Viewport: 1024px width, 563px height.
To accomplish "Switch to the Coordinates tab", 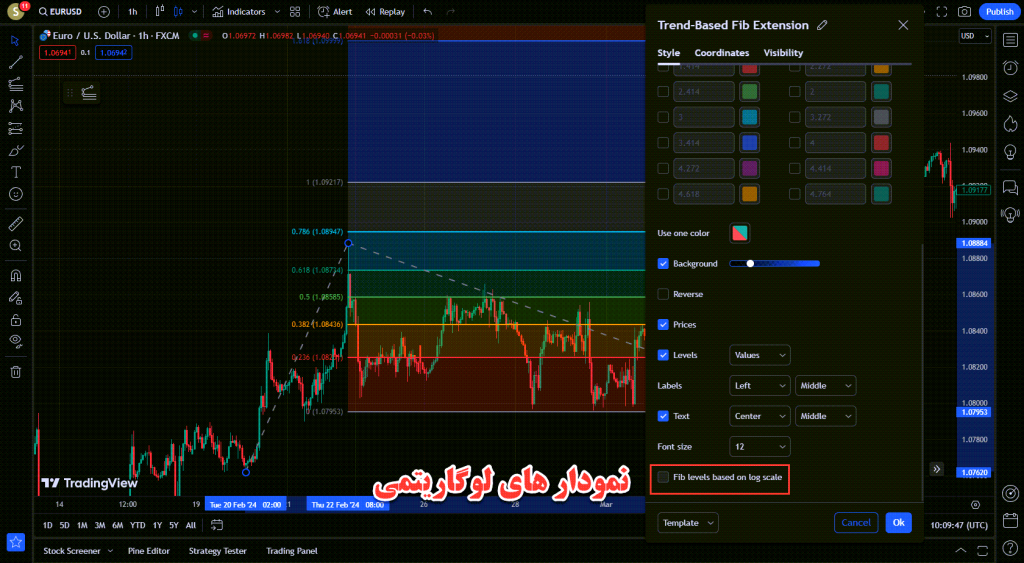I will [722, 53].
